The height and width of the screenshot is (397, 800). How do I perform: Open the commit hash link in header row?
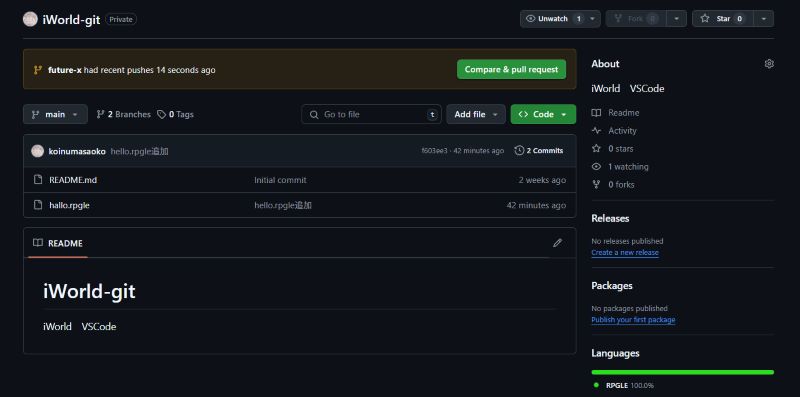(435, 151)
